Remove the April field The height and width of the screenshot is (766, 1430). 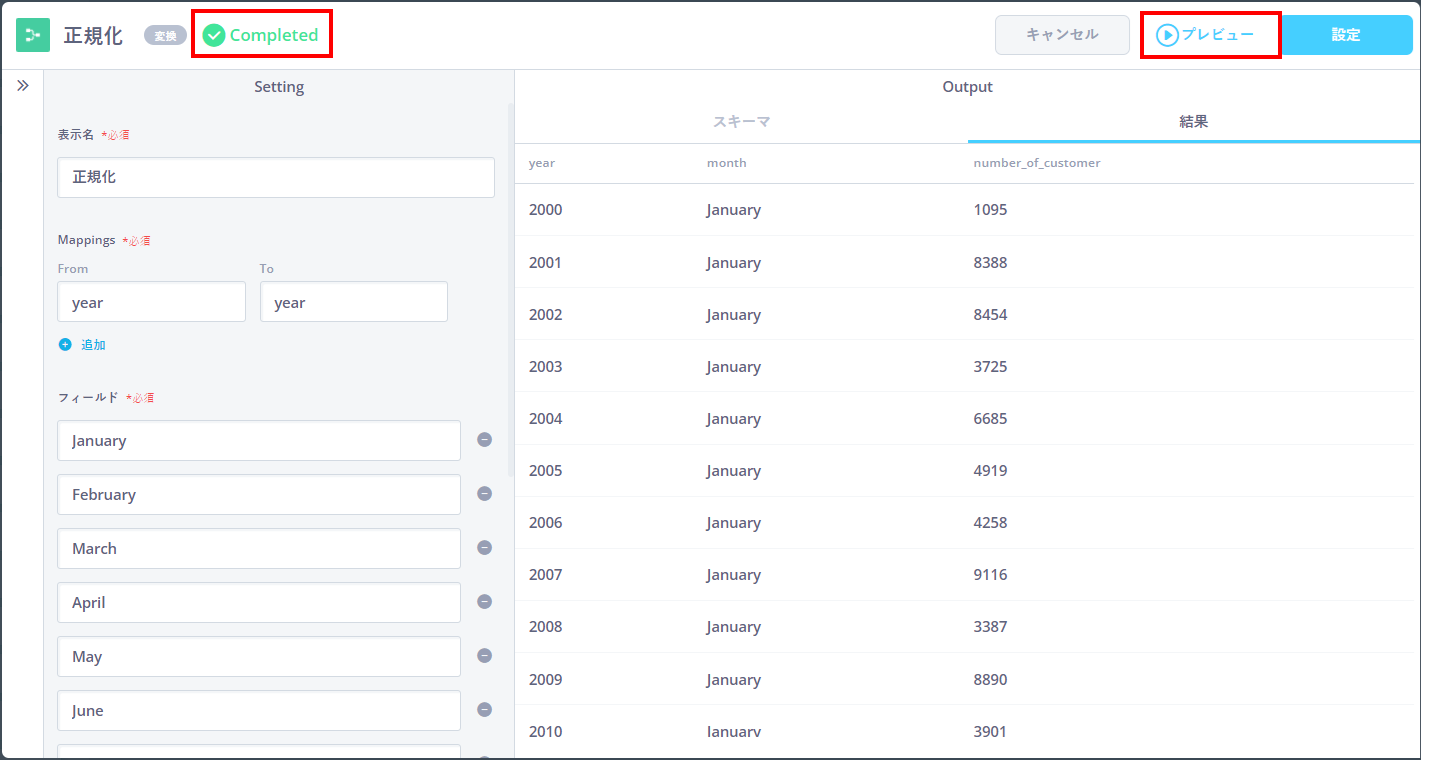[x=484, y=602]
